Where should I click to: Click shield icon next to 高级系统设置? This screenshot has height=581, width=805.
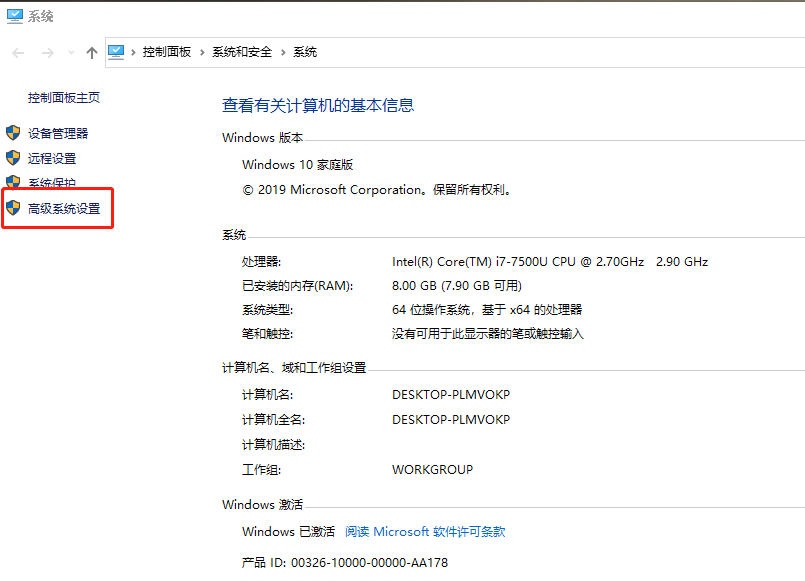[13, 207]
